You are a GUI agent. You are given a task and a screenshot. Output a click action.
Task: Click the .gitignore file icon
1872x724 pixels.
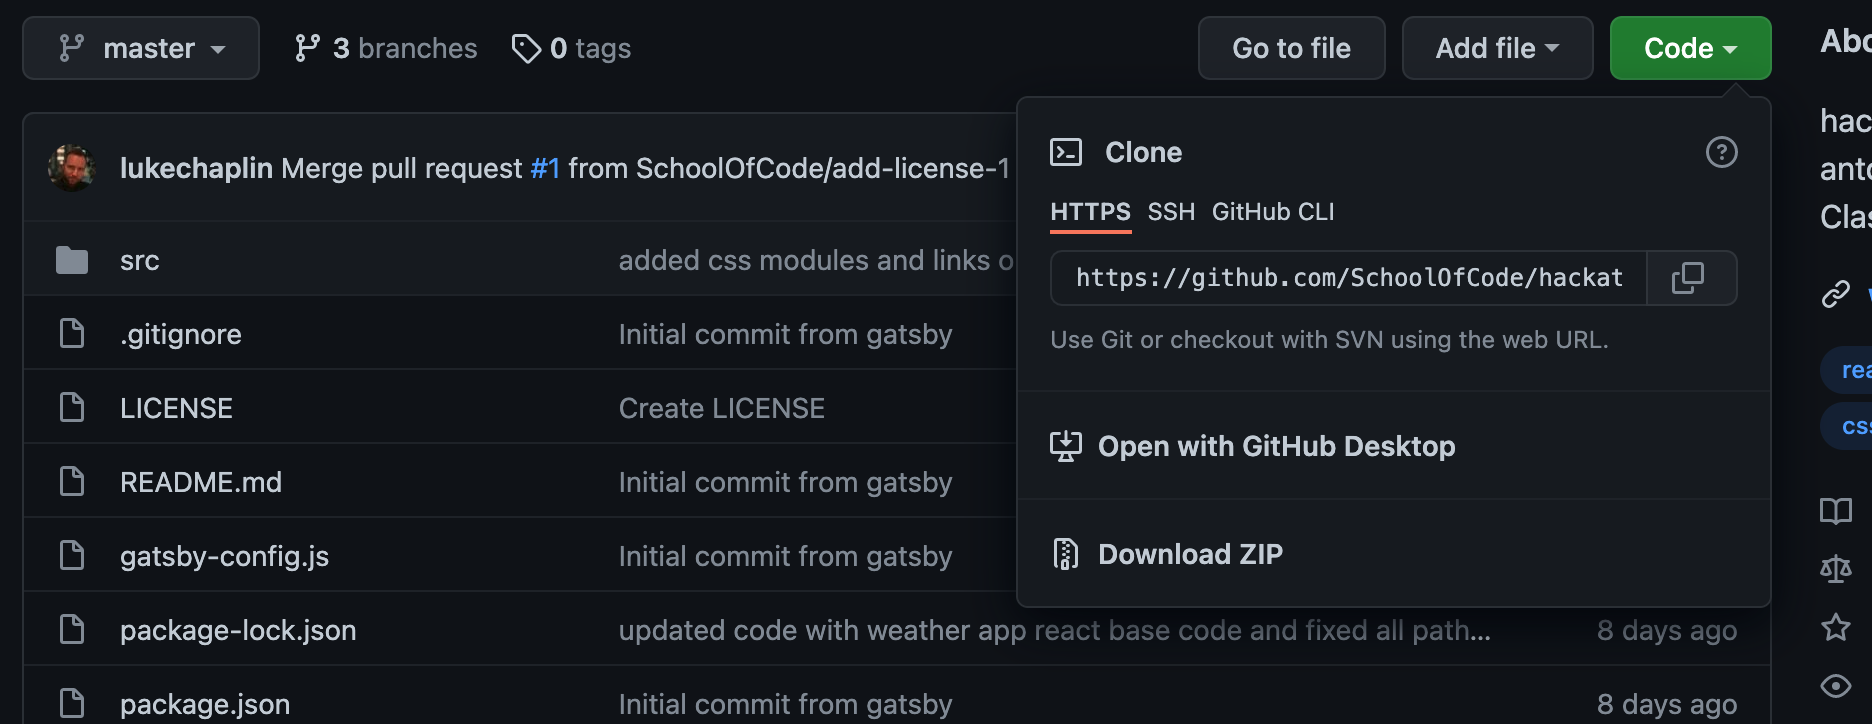point(72,334)
